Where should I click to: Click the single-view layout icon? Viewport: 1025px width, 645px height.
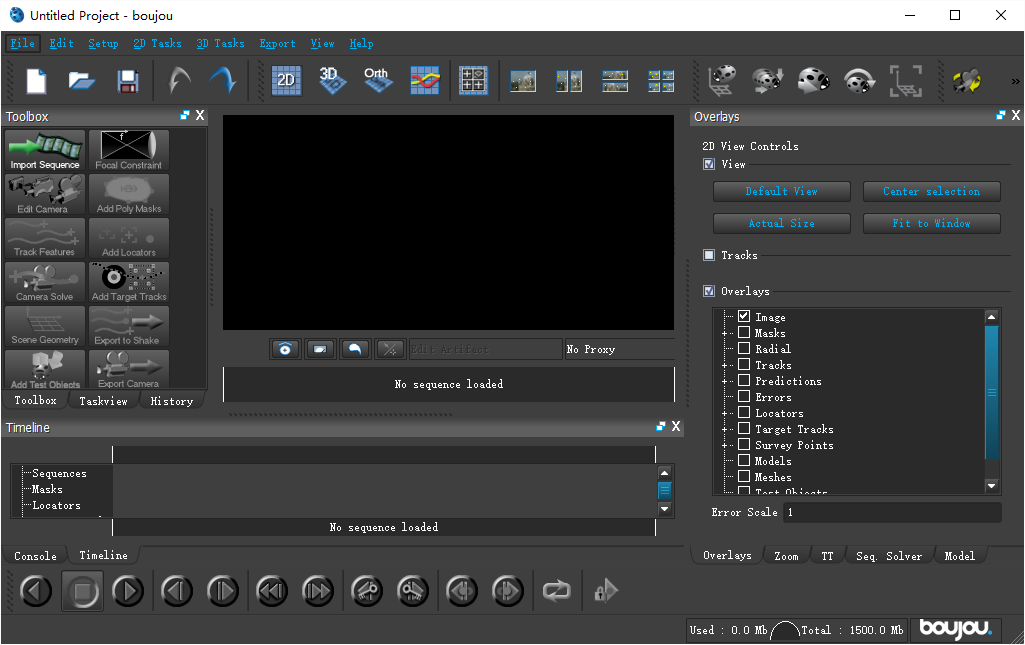pyautogui.click(x=523, y=82)
